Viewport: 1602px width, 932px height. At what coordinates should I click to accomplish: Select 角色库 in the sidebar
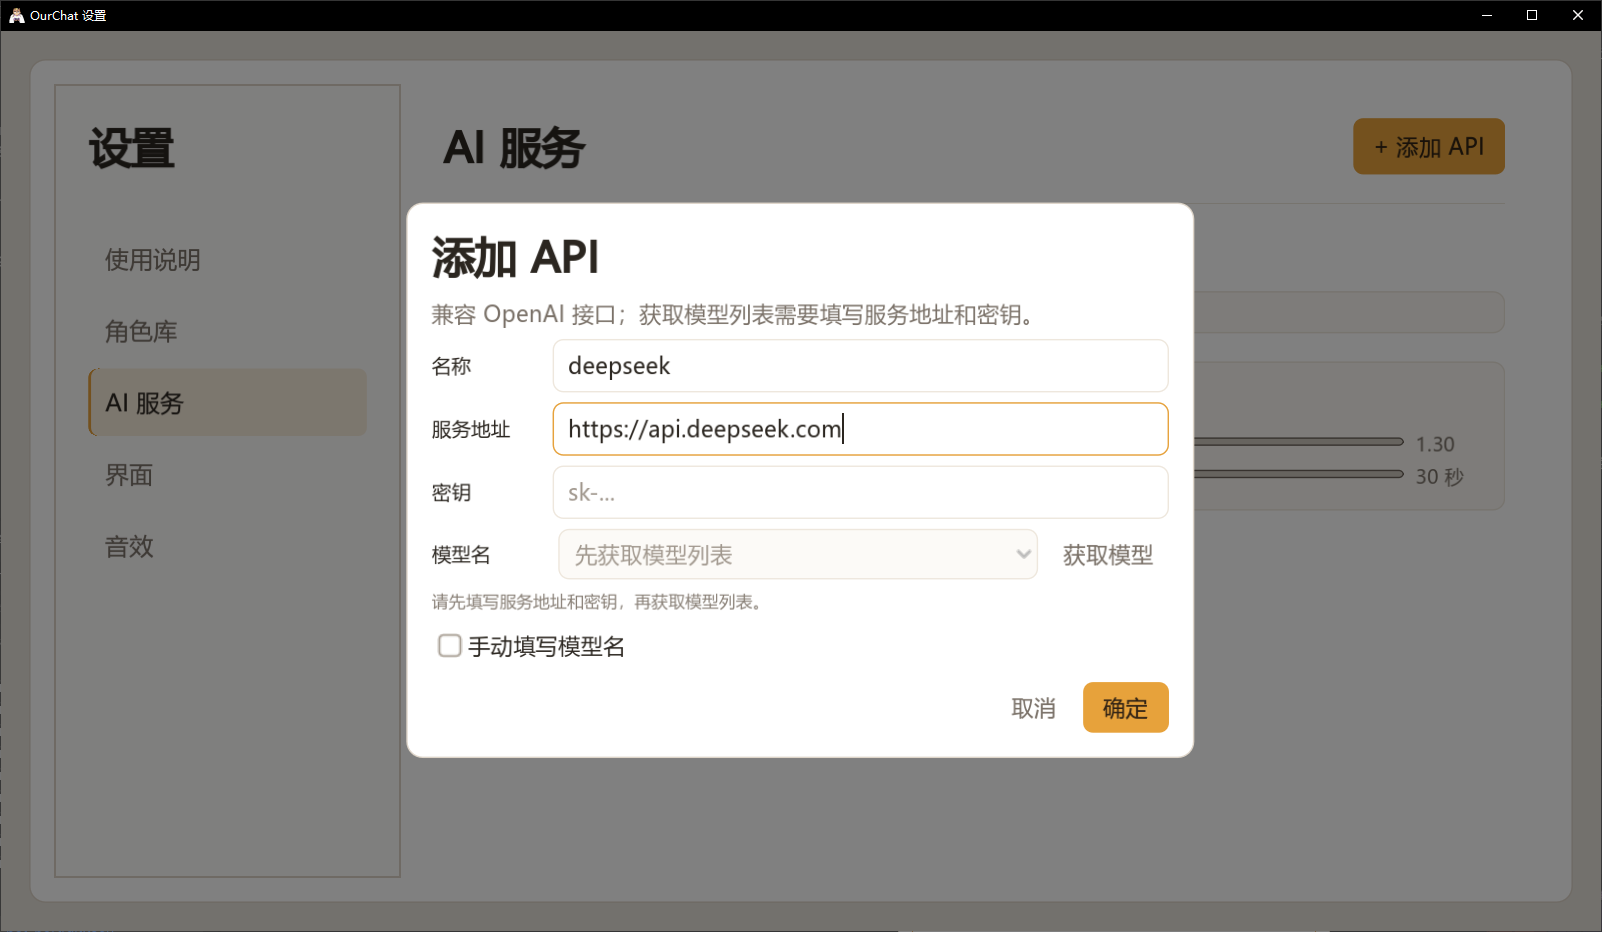228,331
